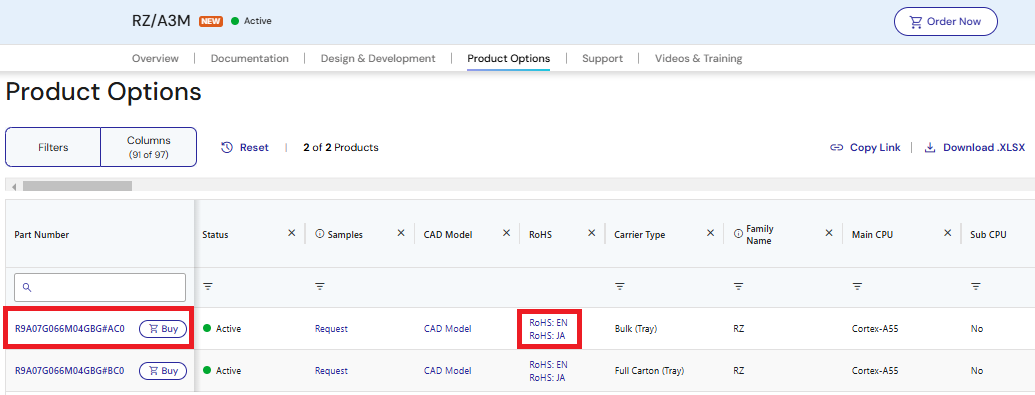The image size is (1035, 395).
Task: Remove the Status column
Action: coord(292,233)
